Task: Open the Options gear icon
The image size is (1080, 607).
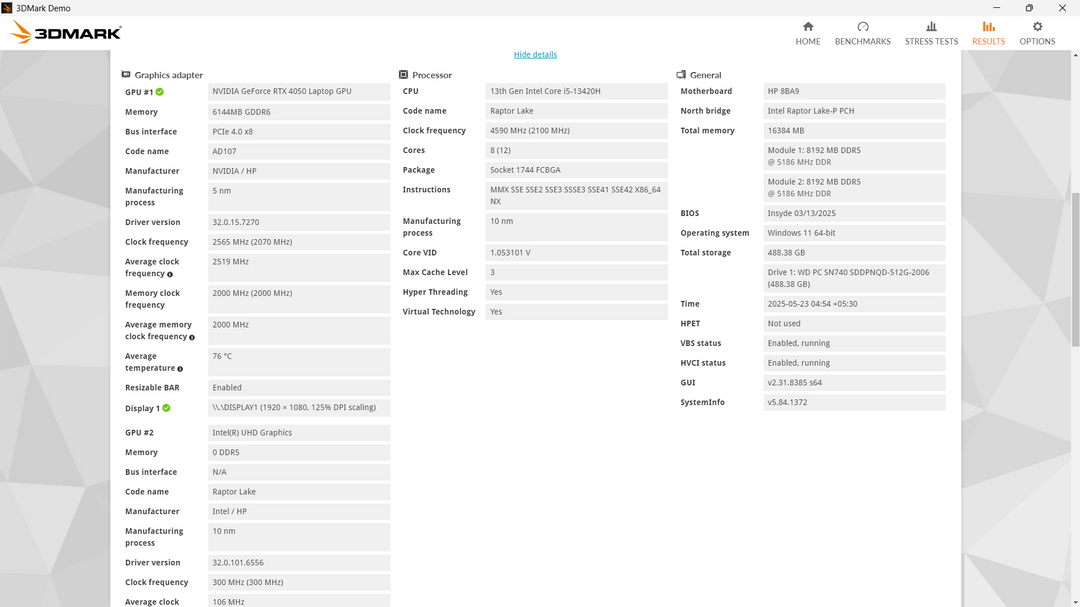Action: point(1037,27)
